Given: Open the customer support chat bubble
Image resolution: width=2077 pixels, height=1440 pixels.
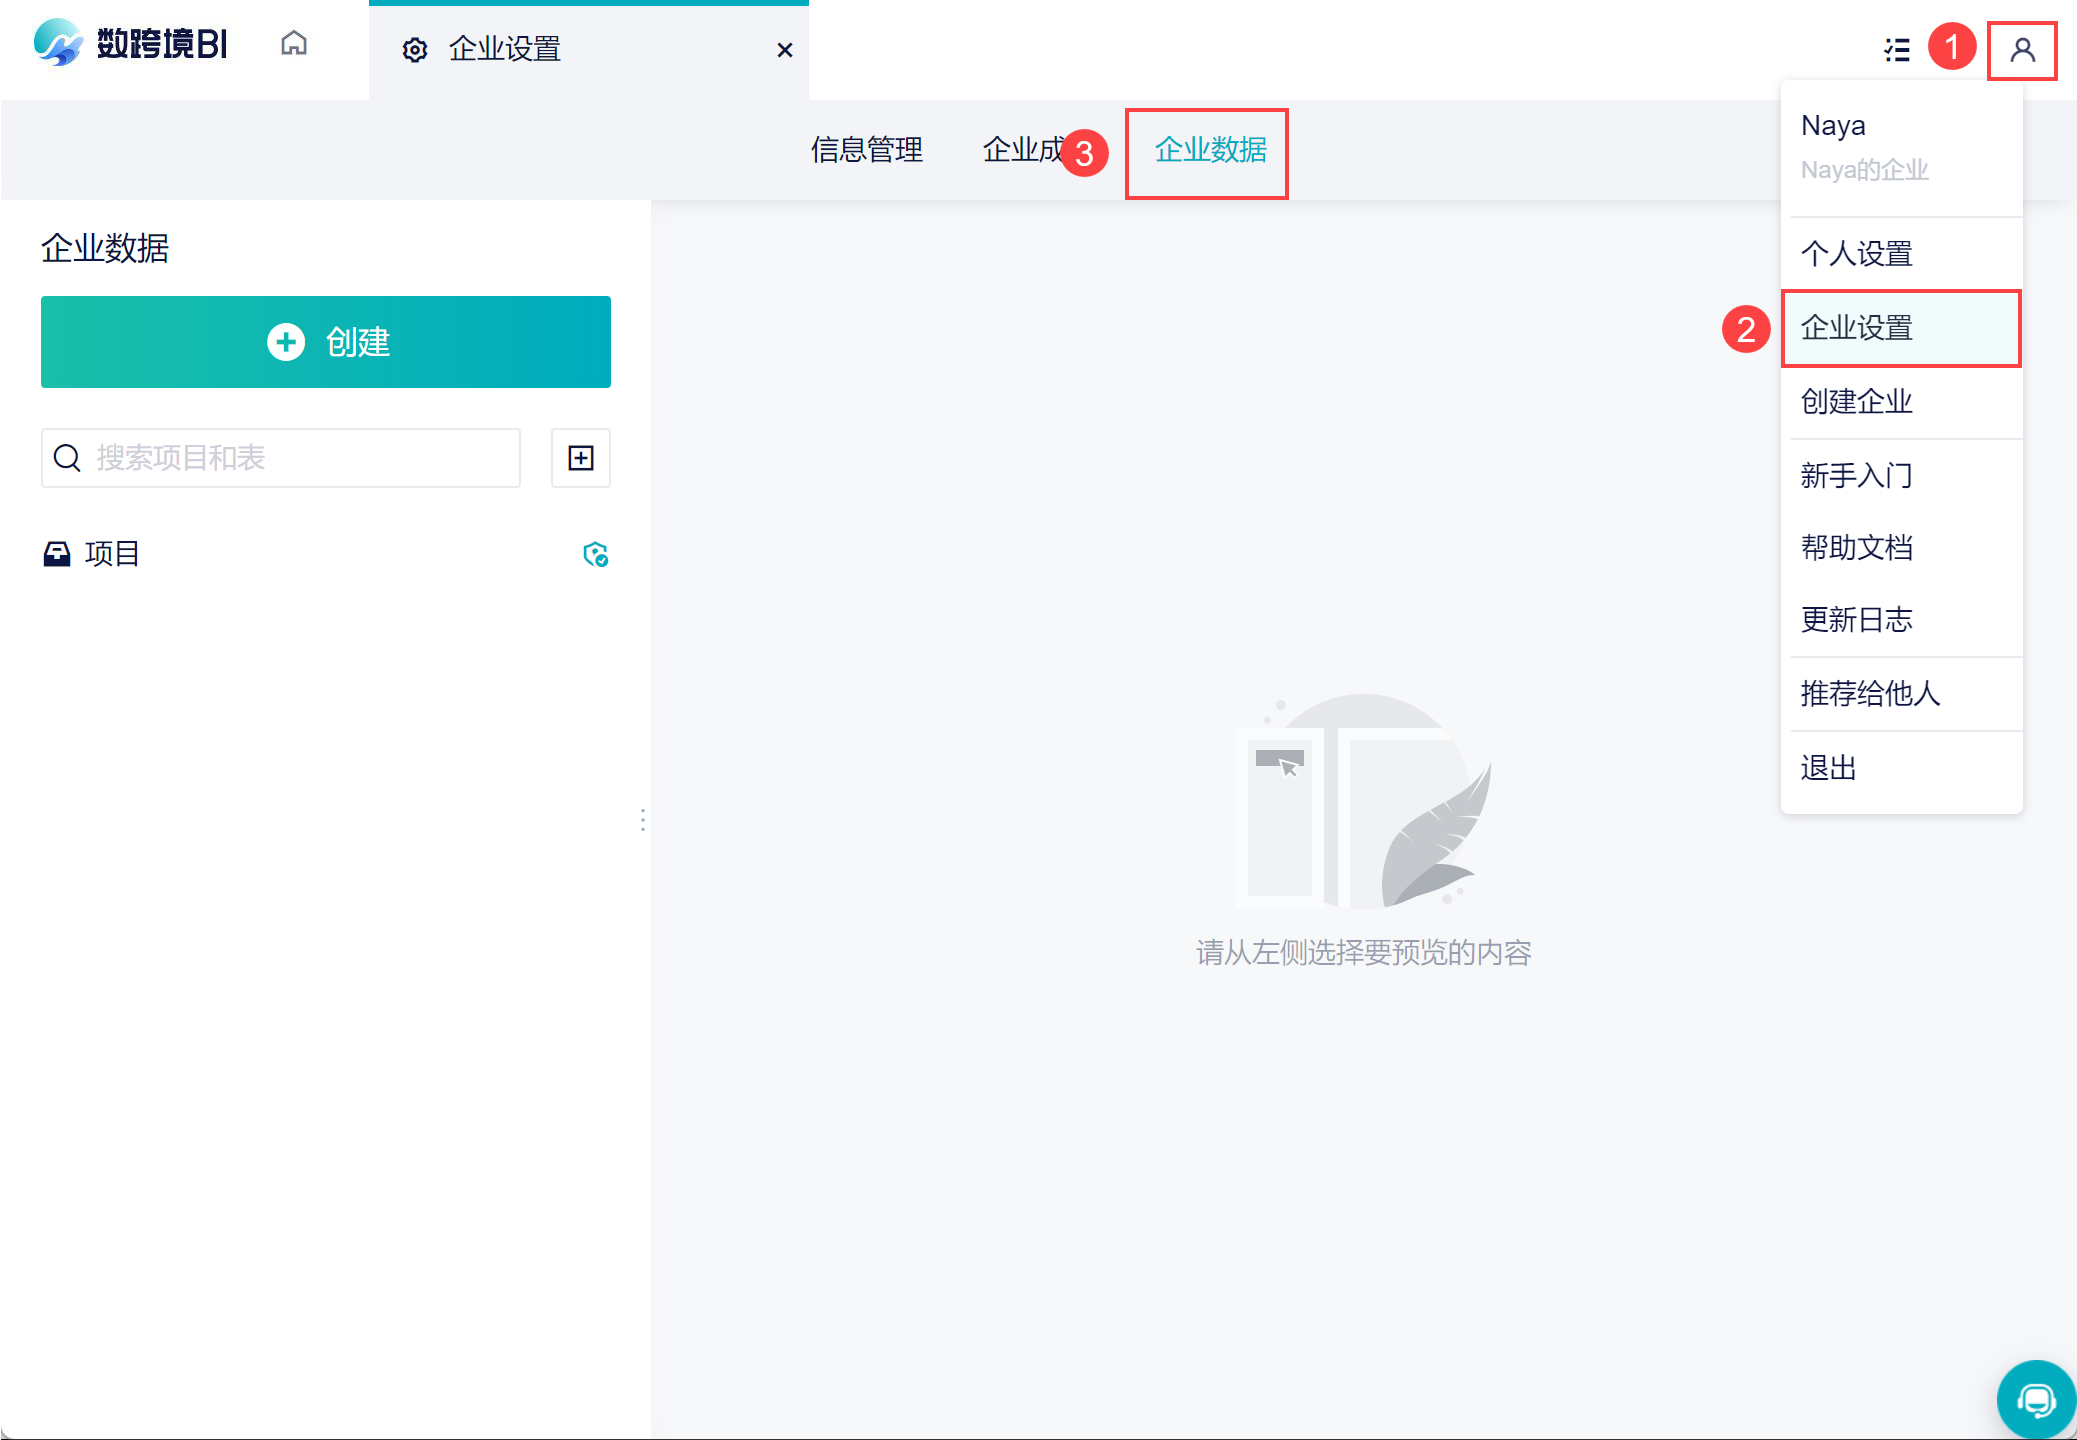Looking at the screenshot, I should (2035, 1399).
